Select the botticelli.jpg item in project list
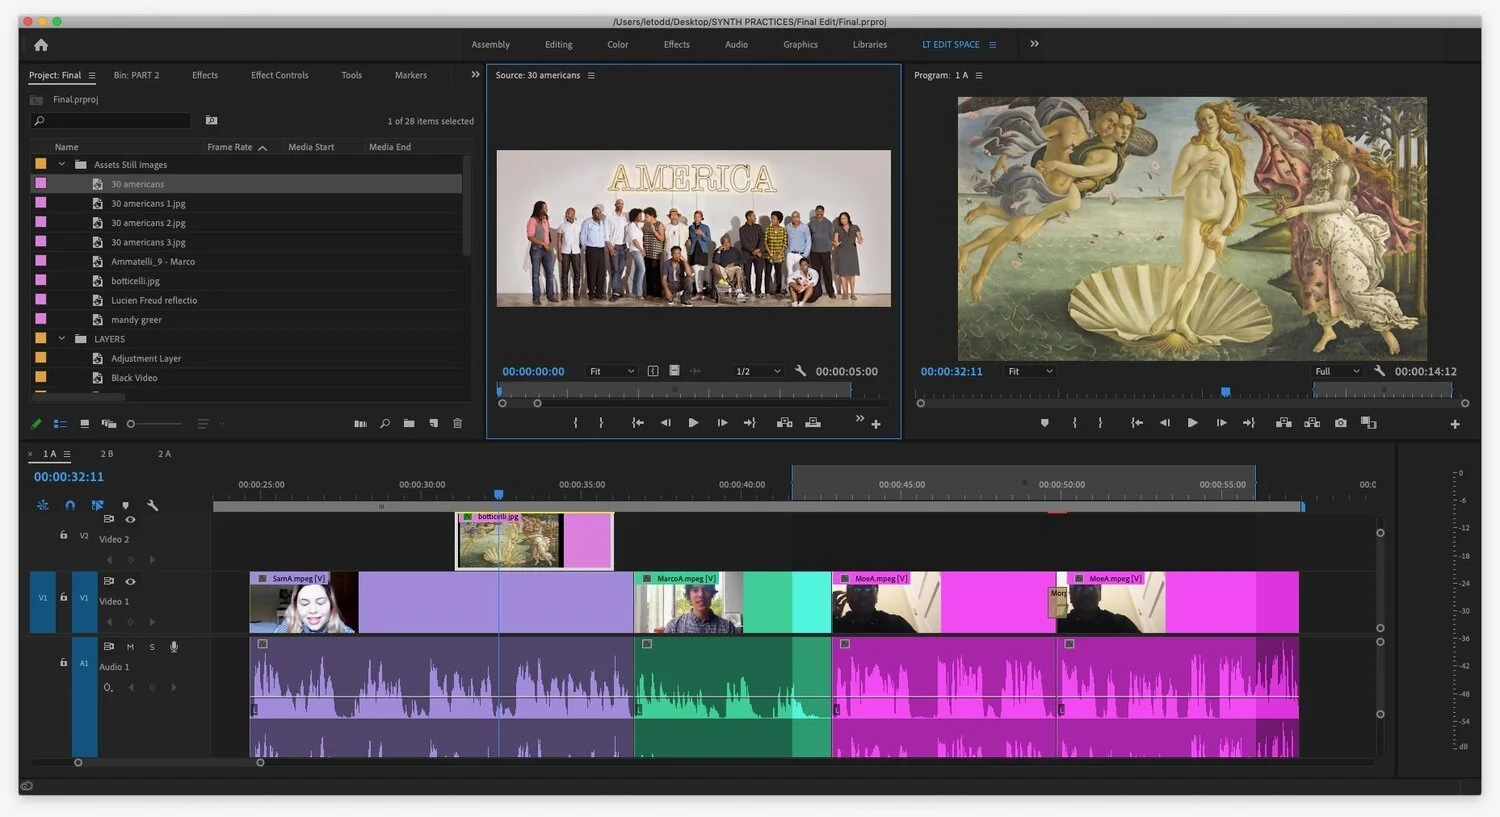 tap(135, 281)
